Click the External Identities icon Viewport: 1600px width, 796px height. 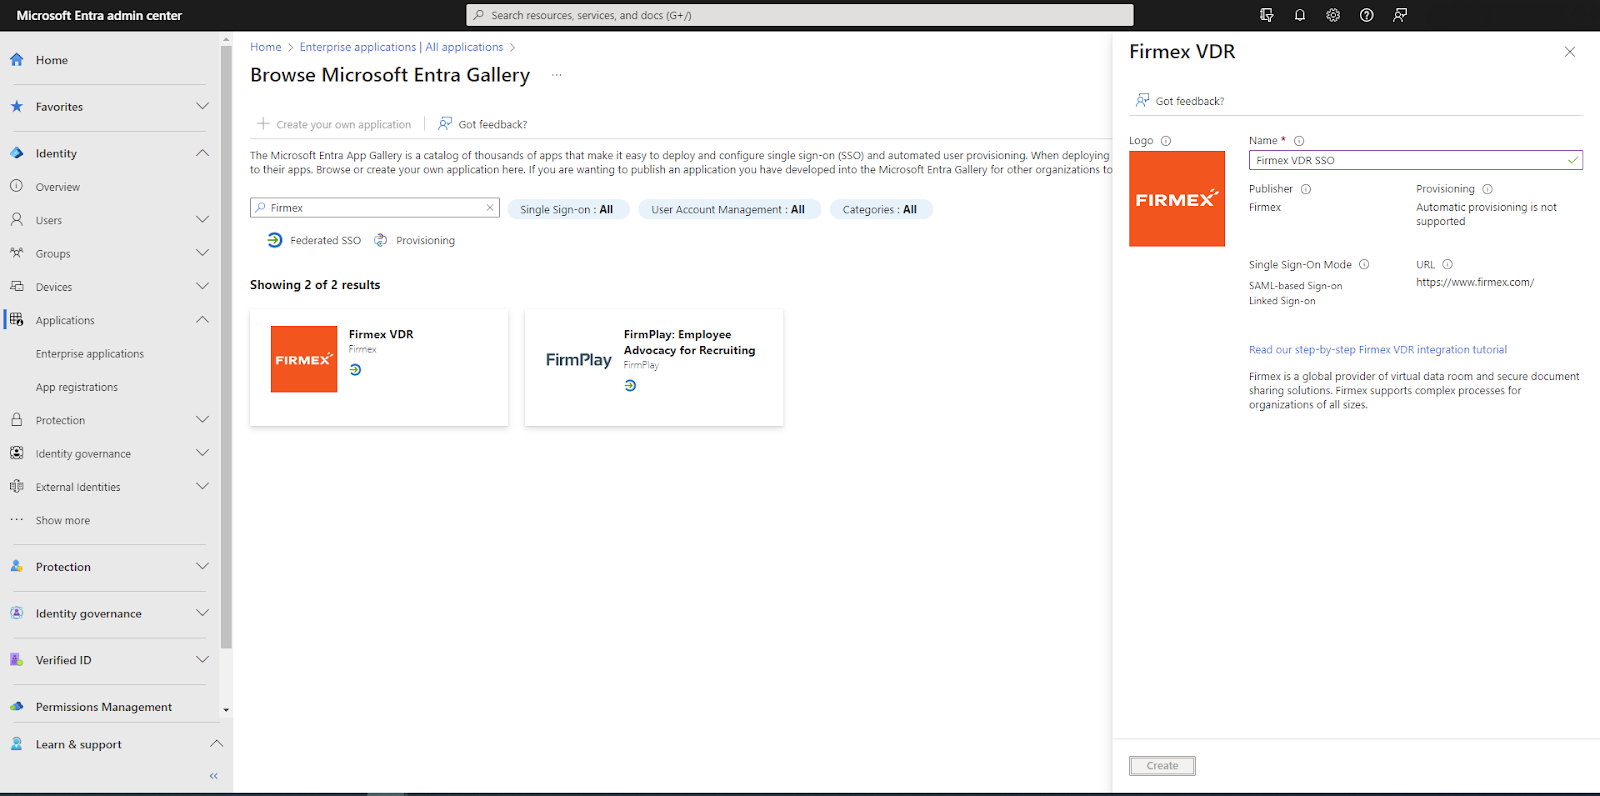coord(17,486)
